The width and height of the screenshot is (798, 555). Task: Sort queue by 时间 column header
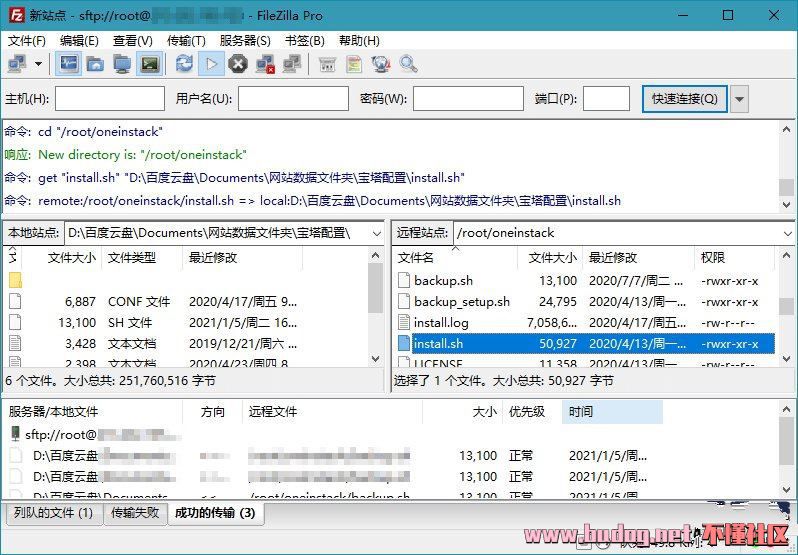click(612, 412)
